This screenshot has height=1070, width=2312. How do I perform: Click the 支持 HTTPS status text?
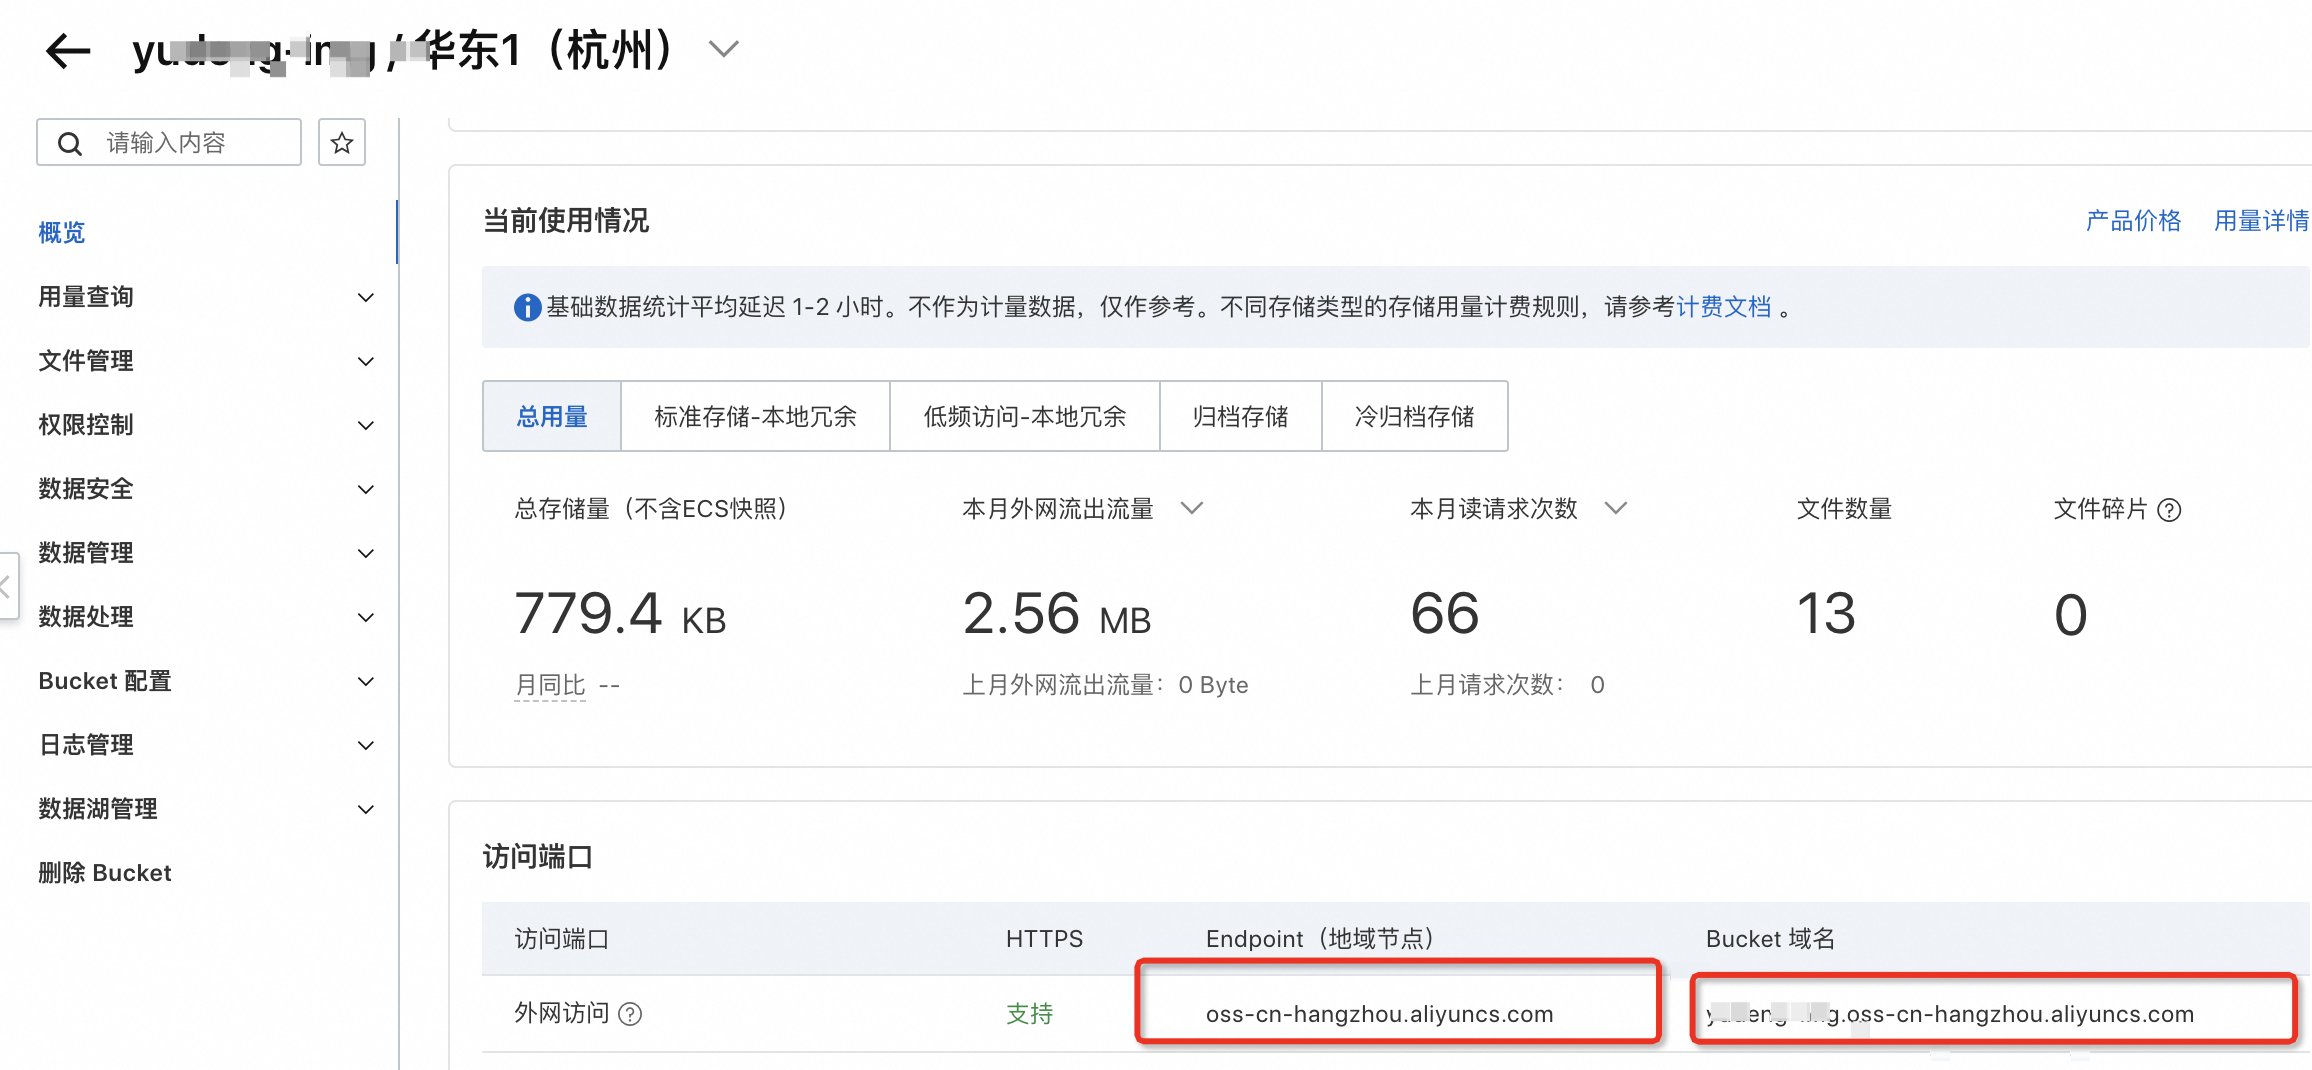pyautogui.click(x=1030, y=1014)
